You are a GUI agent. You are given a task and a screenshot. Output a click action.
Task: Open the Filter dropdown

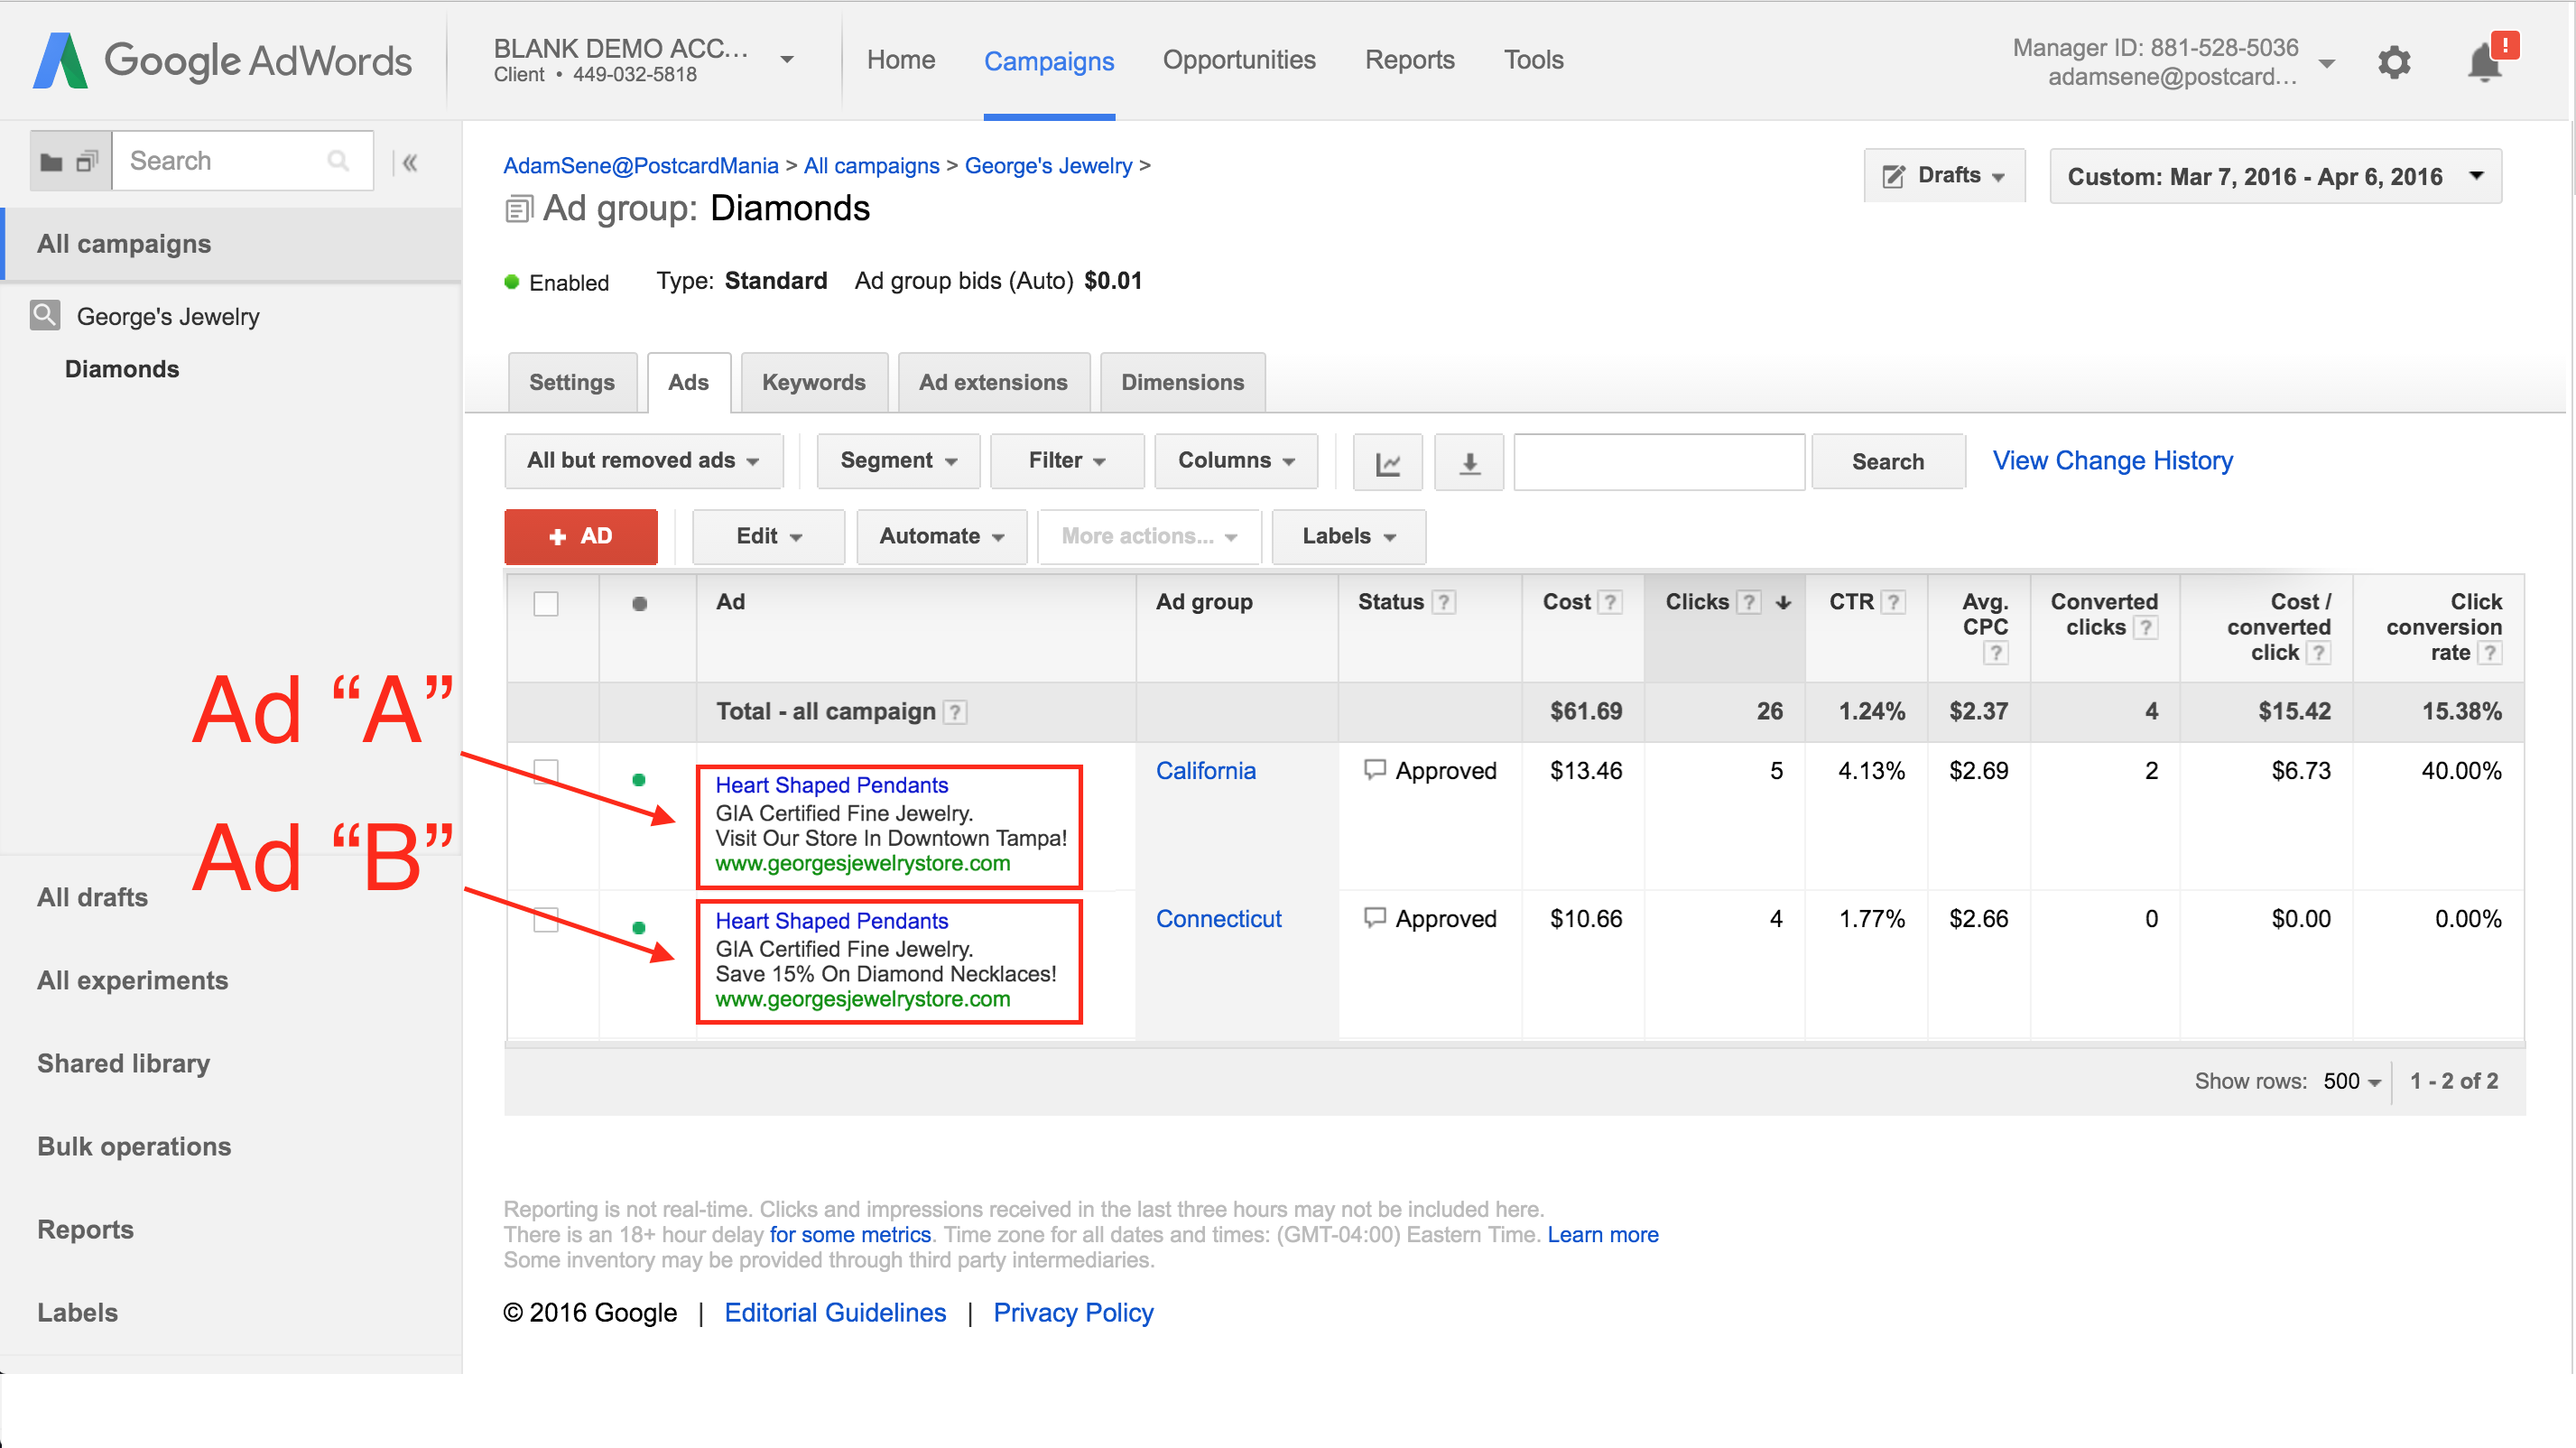(x=1067, y=460)
